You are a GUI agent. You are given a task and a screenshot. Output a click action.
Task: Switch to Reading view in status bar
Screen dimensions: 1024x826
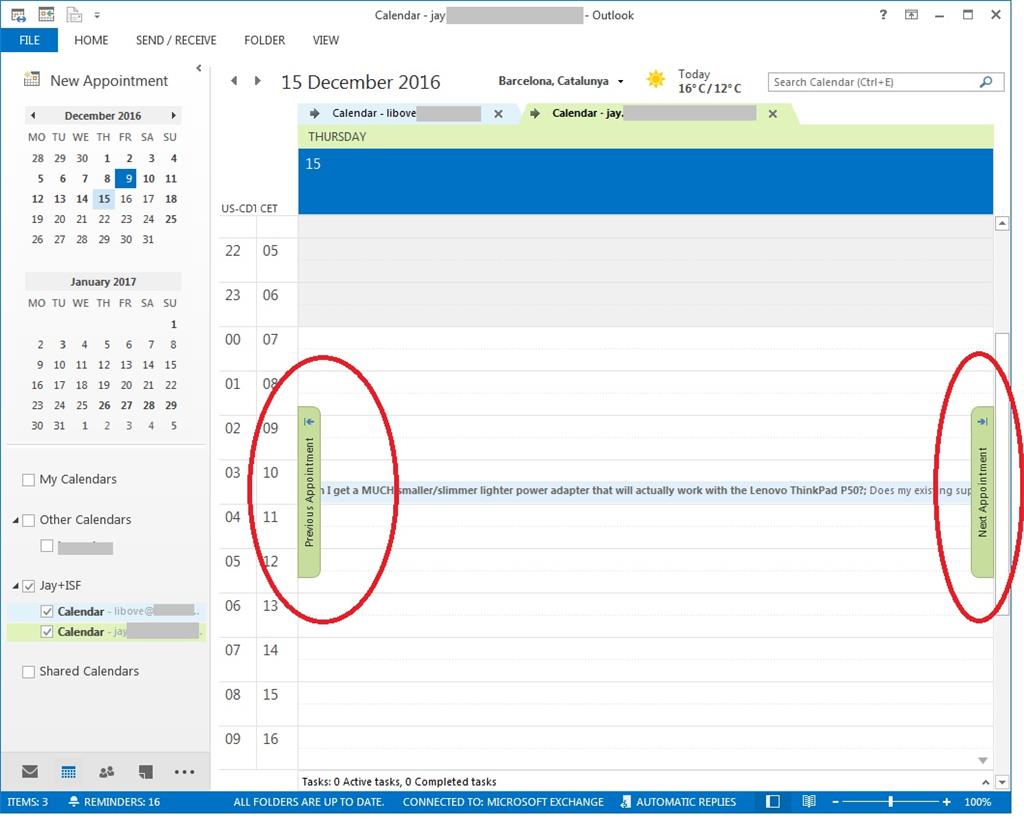[x=808, y=802]
